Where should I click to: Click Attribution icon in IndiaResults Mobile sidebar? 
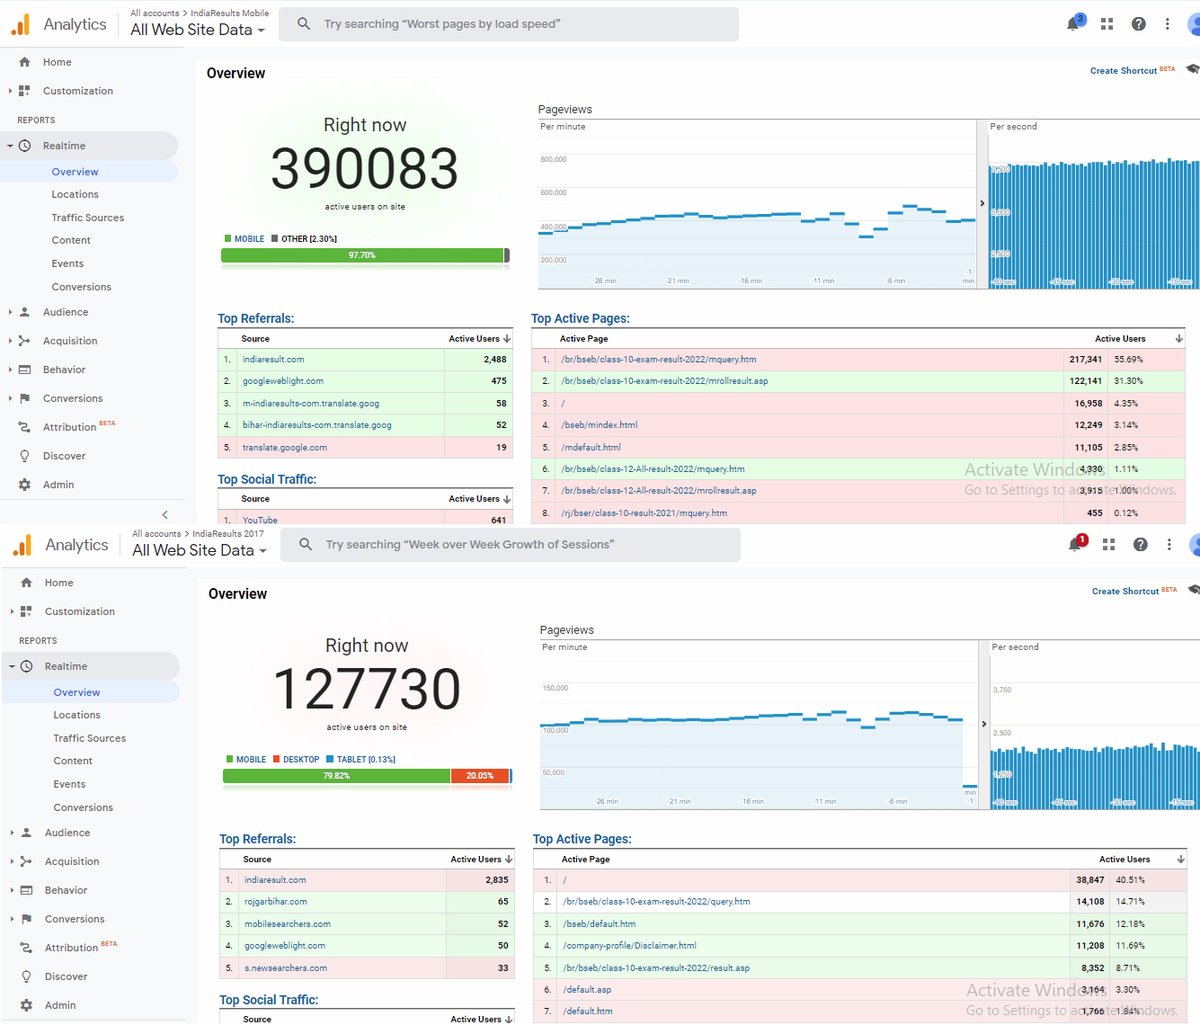coord(25,427)
